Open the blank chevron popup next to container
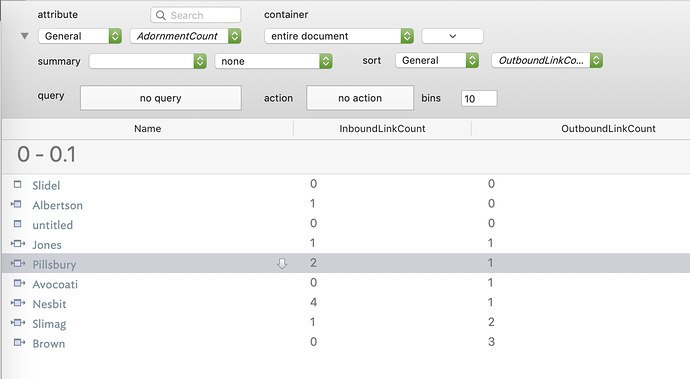Viewport: 690px width, 379px height. pyautogui.click(x=452, y=36)
